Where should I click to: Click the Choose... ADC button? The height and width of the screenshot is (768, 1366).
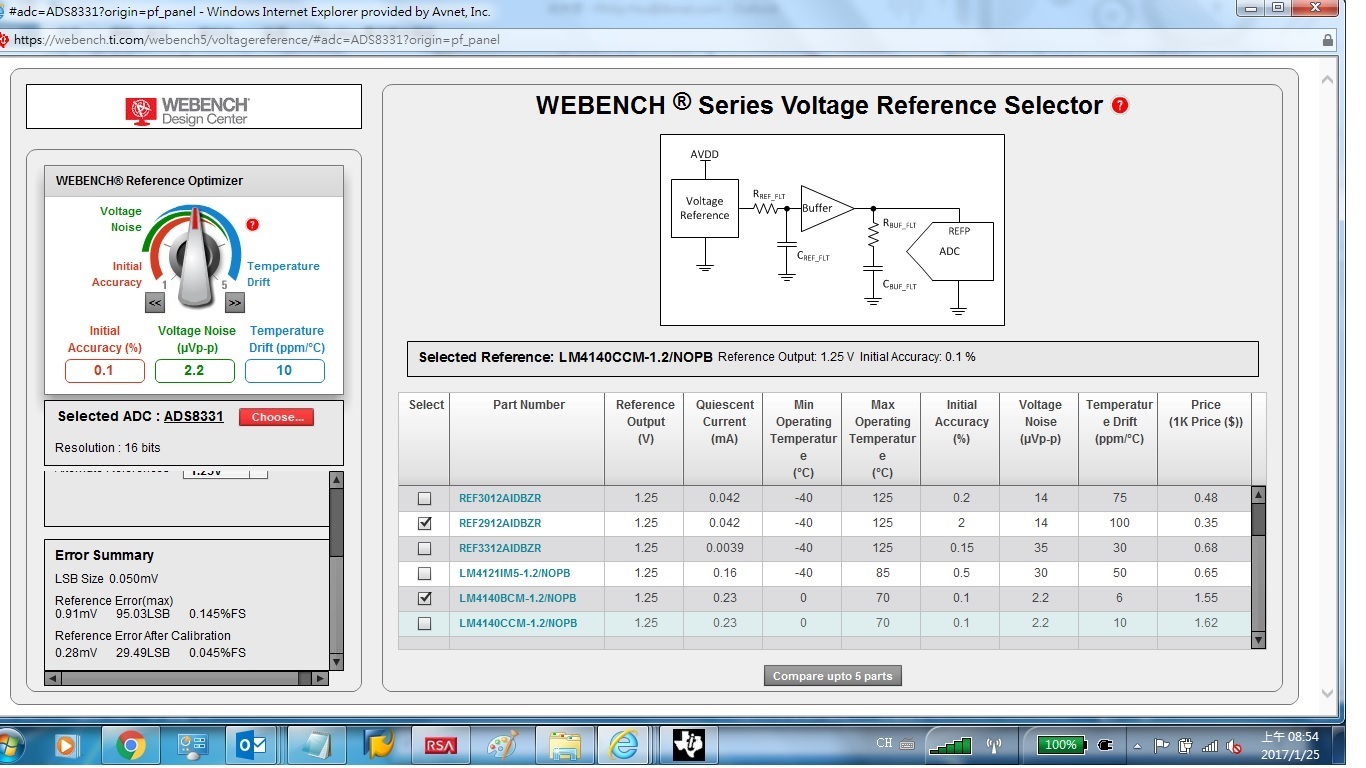pos(276,417)
